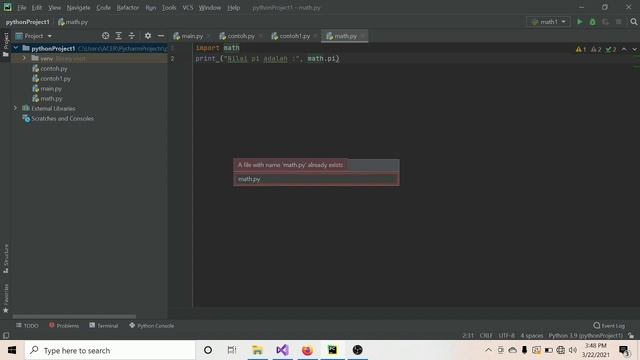Open the Terminal tool window
This screenshot has width=640, height=360.
104,326
